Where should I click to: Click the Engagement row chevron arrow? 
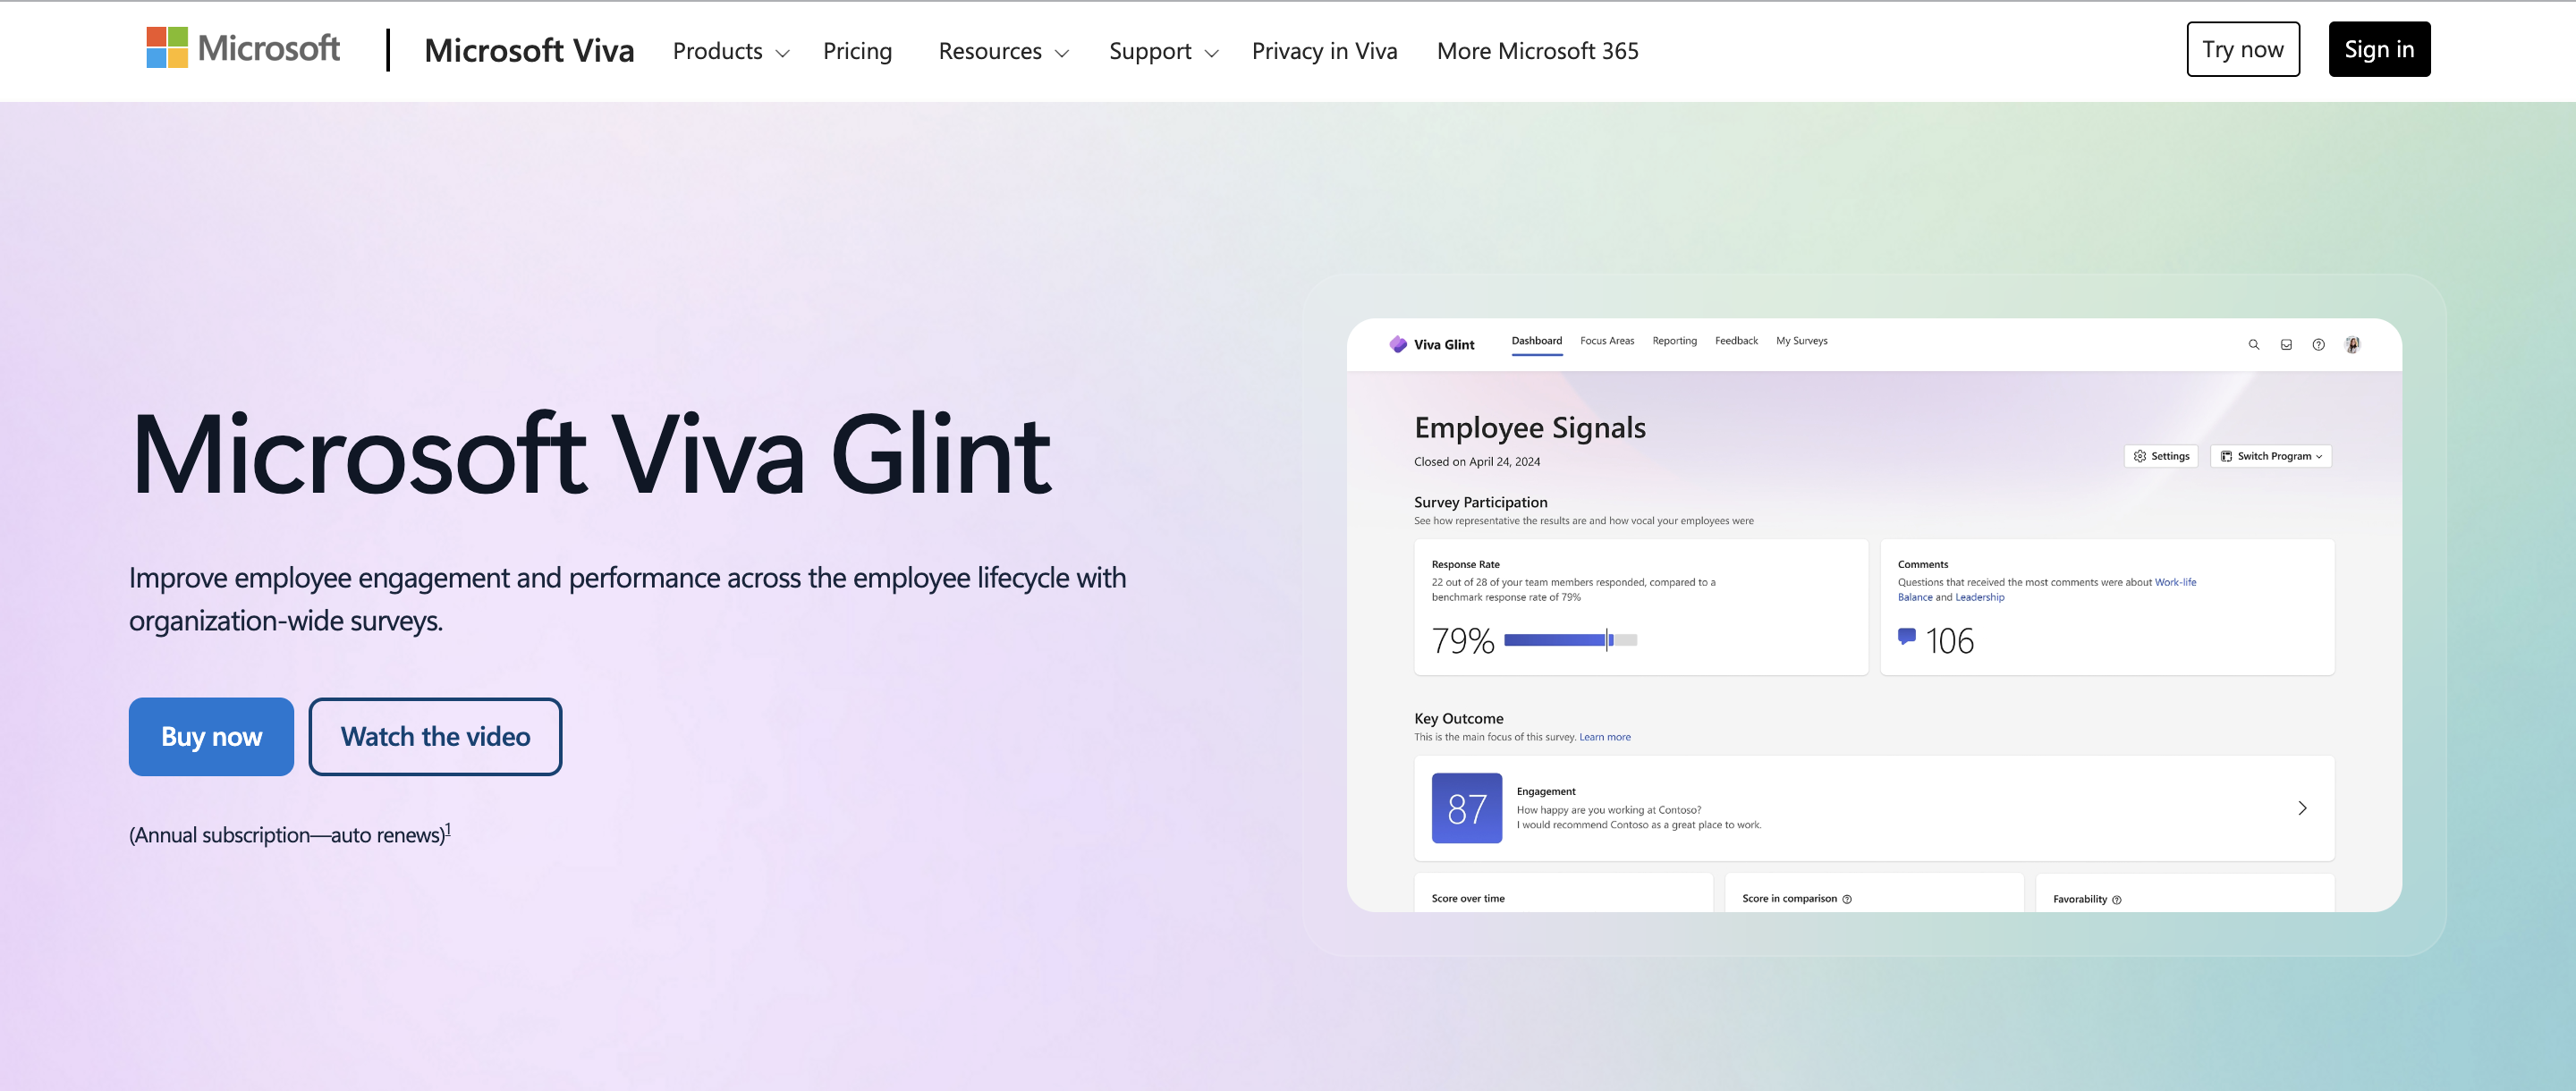[2302, 808]
